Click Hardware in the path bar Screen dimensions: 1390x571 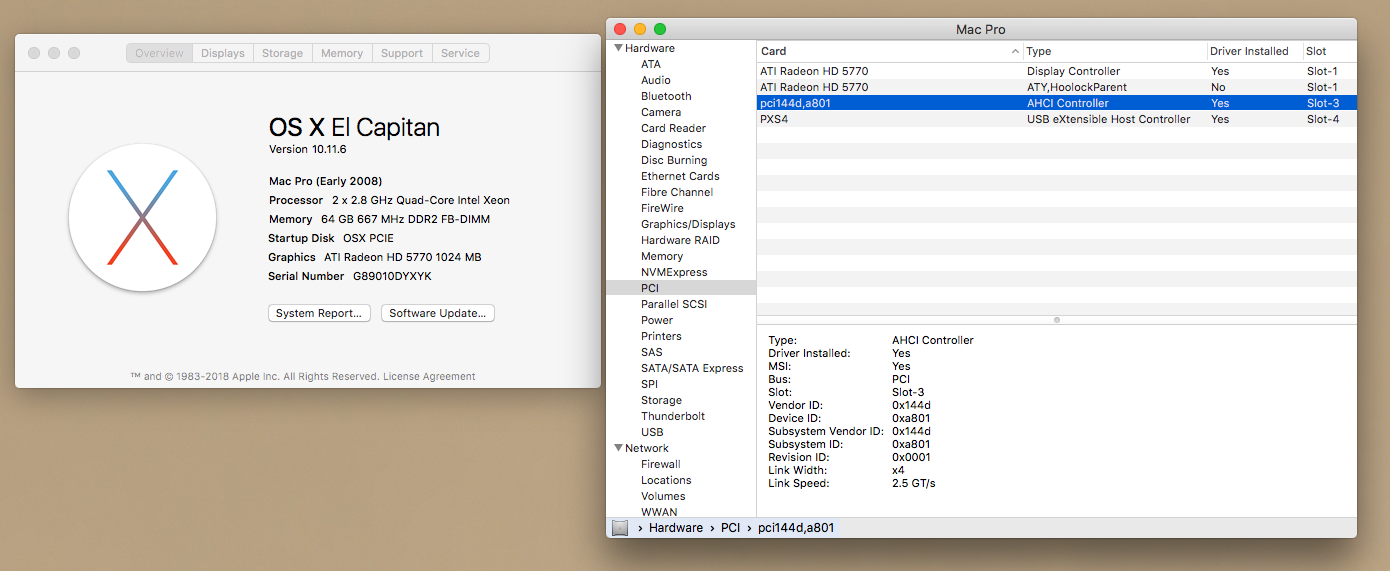[676, 528]
